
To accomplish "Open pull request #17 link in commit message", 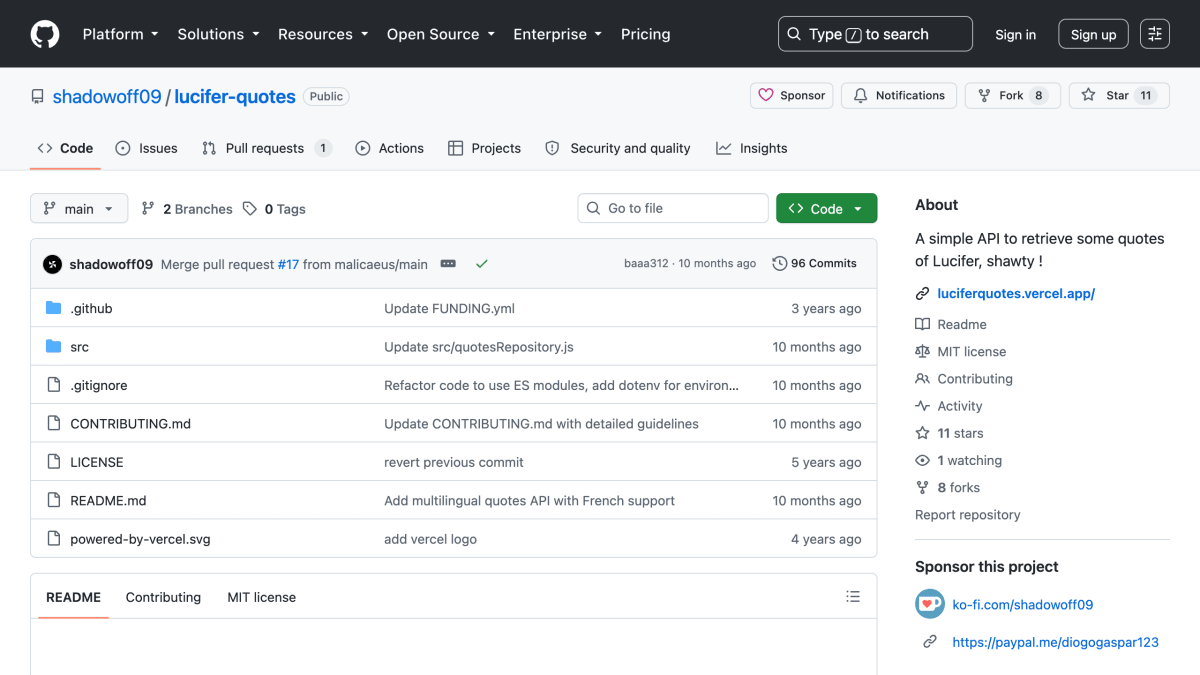I will pyautogui.click(x=288, y=264).
